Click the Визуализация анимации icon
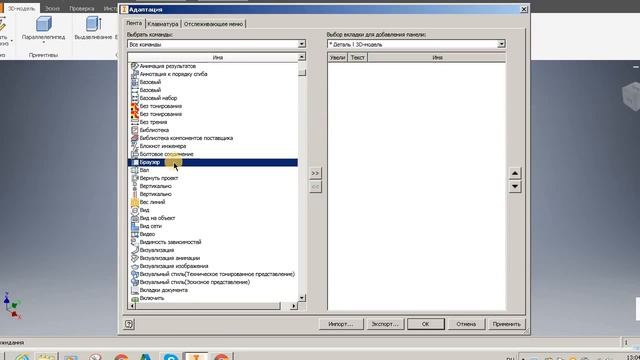This screenshot has width=640, height=360. [x=135, y=258]
